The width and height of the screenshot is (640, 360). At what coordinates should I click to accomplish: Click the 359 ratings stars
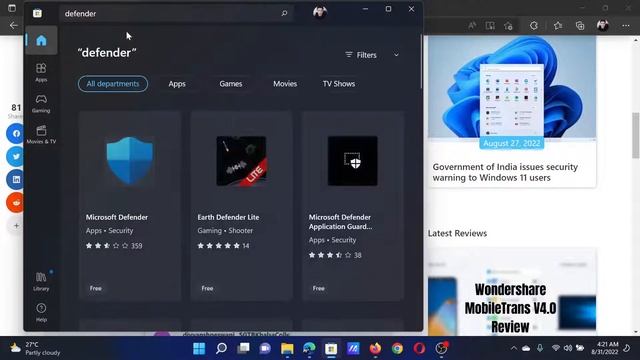107,246
